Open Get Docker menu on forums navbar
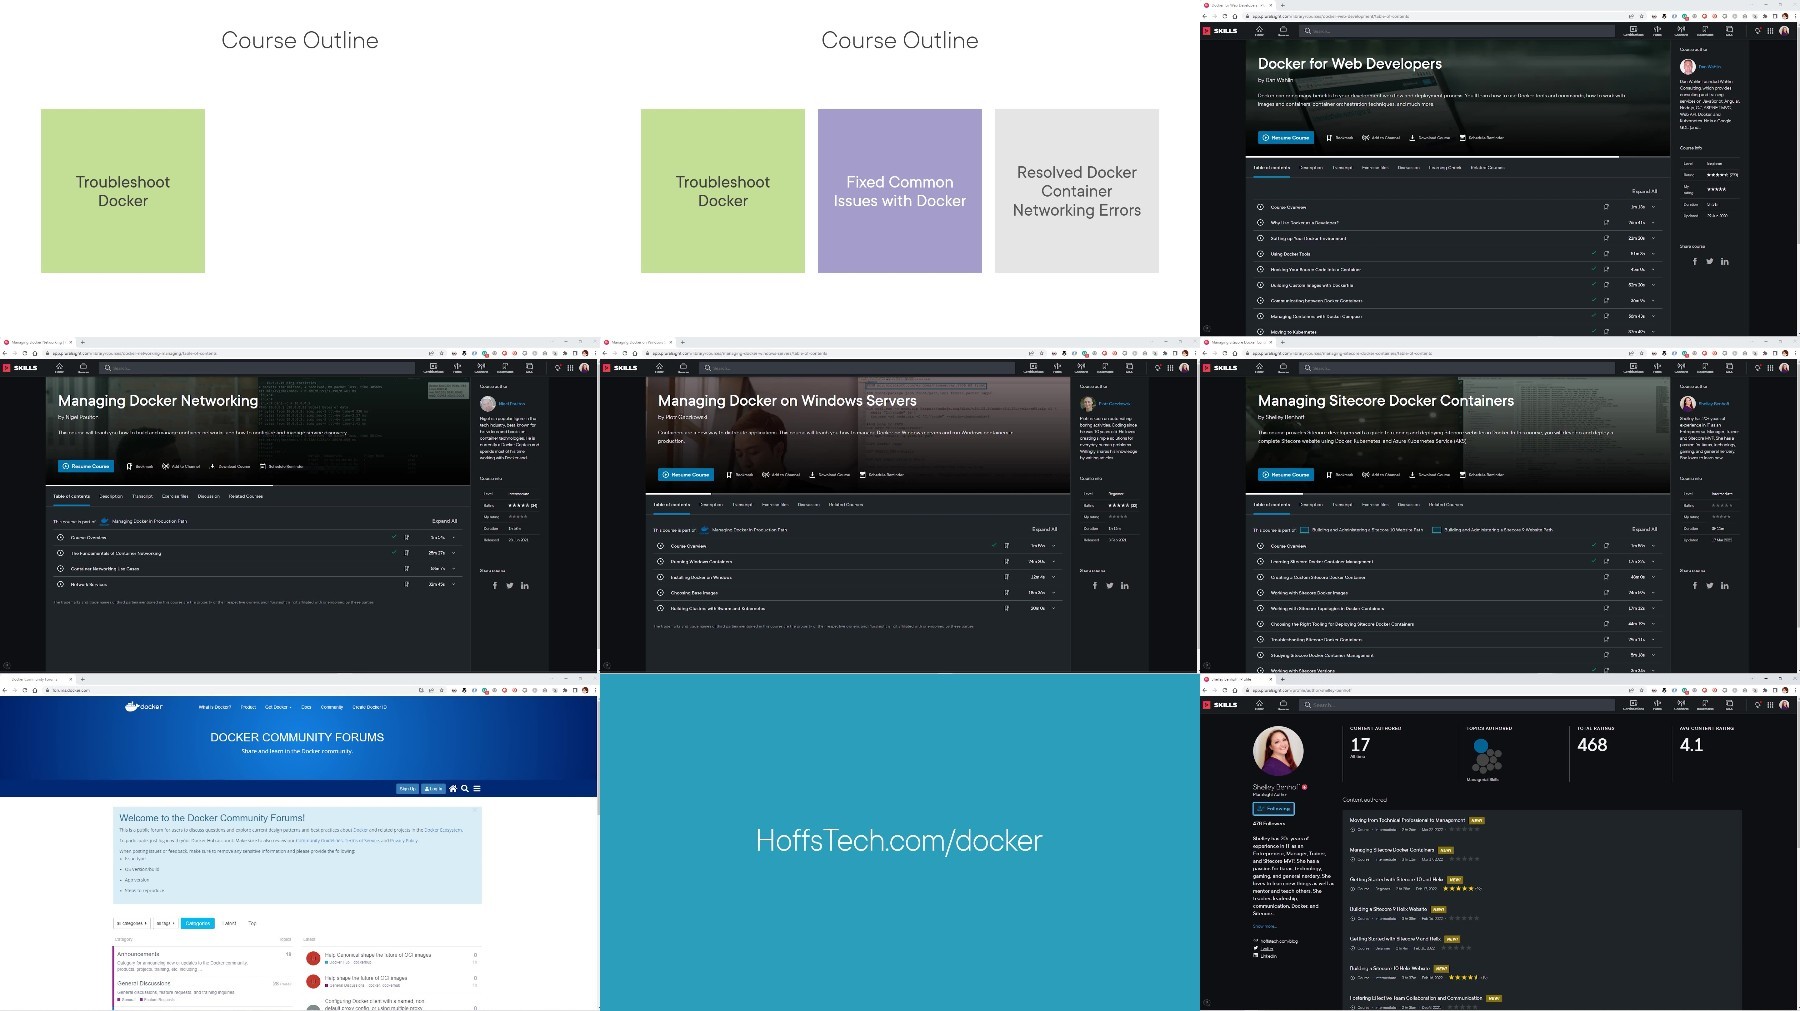1800x1011 pixels. pos(277,707)
